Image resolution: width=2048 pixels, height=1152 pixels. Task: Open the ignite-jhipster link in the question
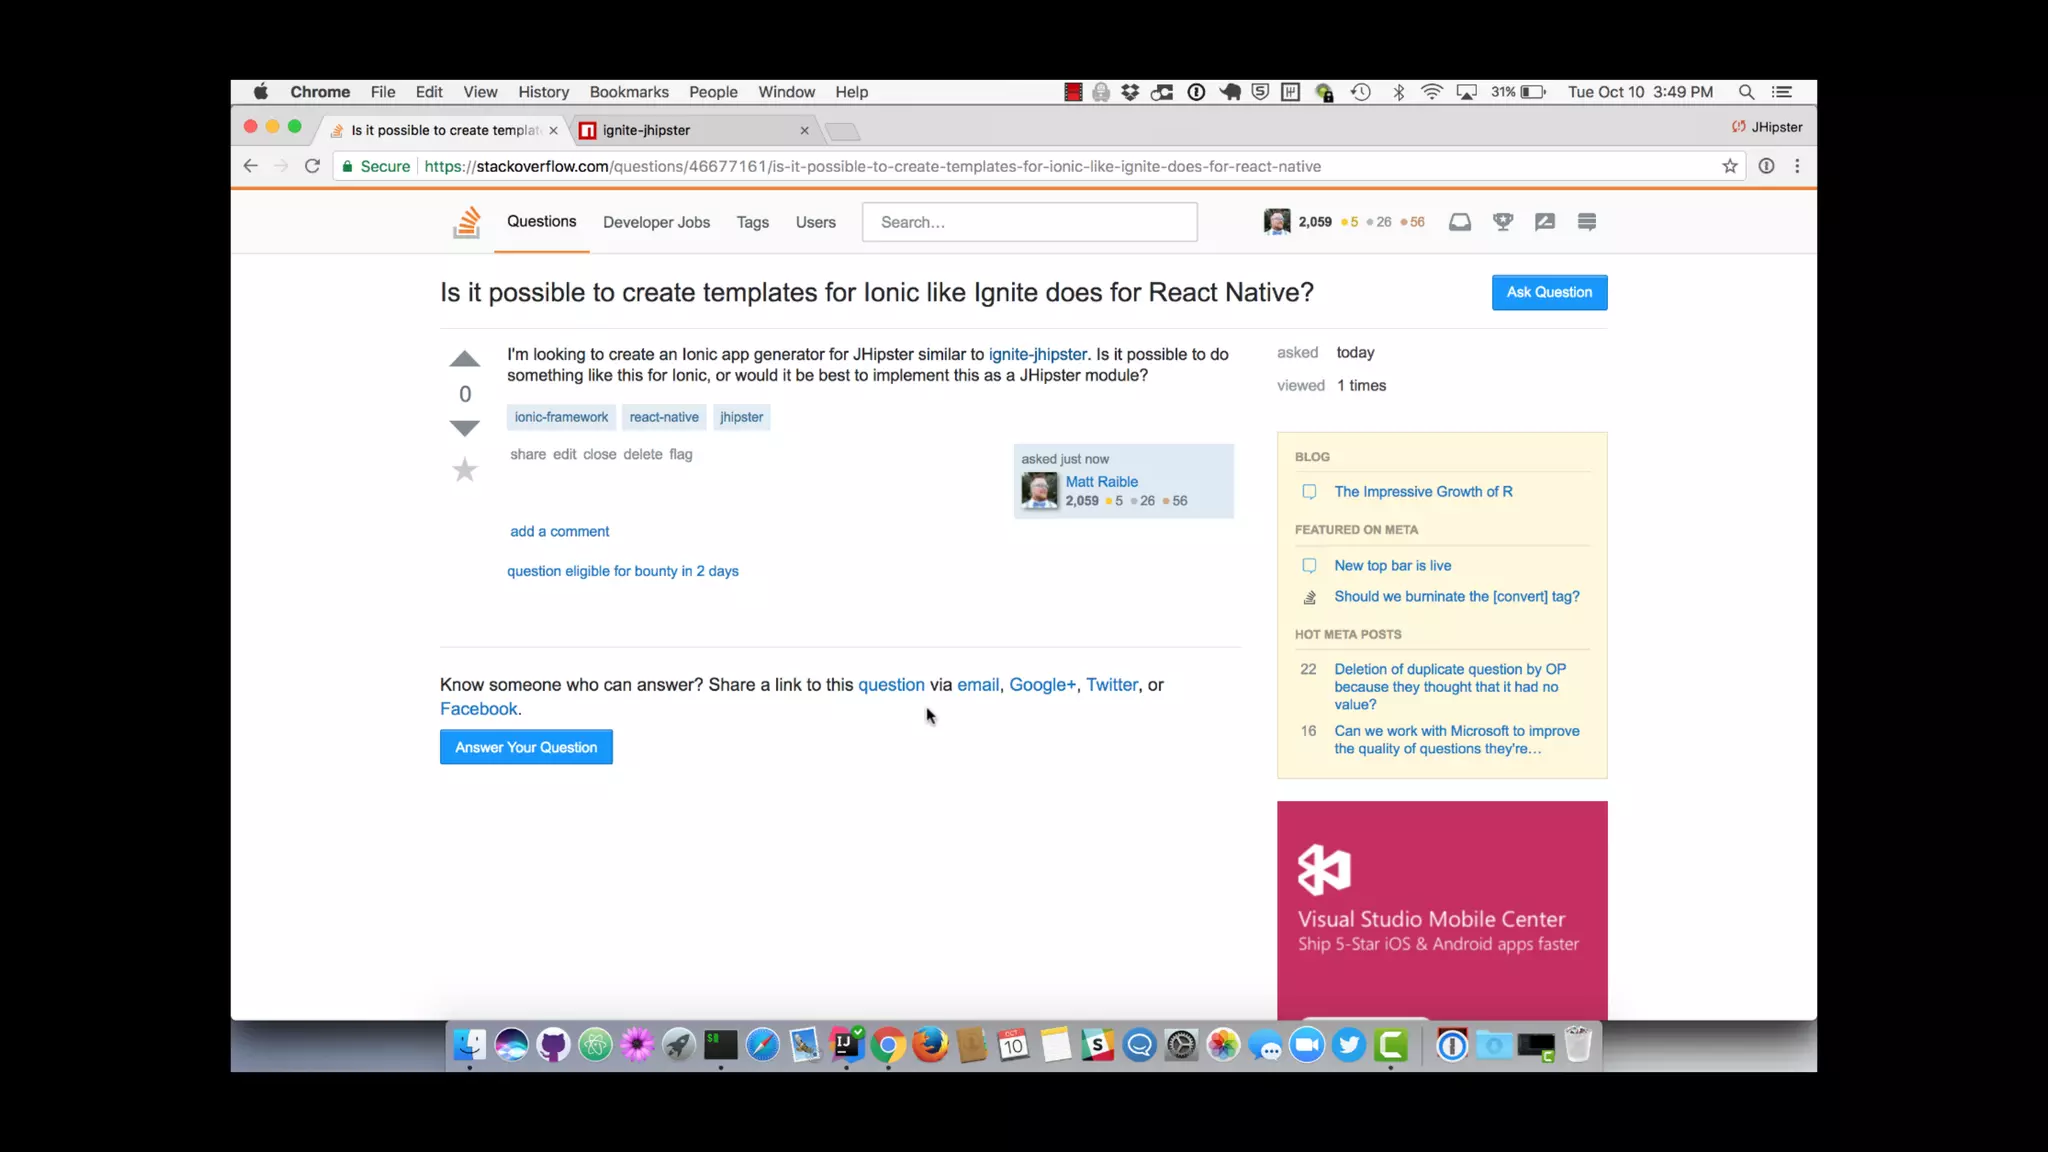coord(1037,354)
